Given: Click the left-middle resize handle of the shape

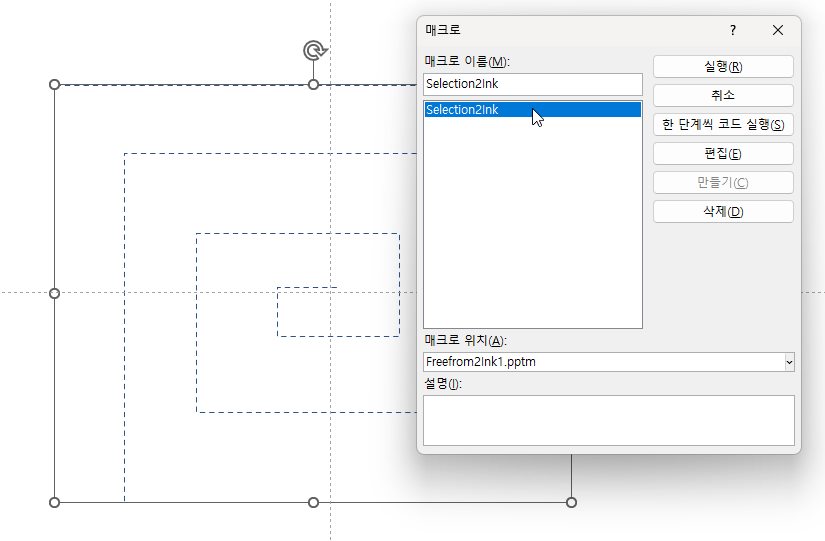Looking at the screenshot, I should pos(54,294).
